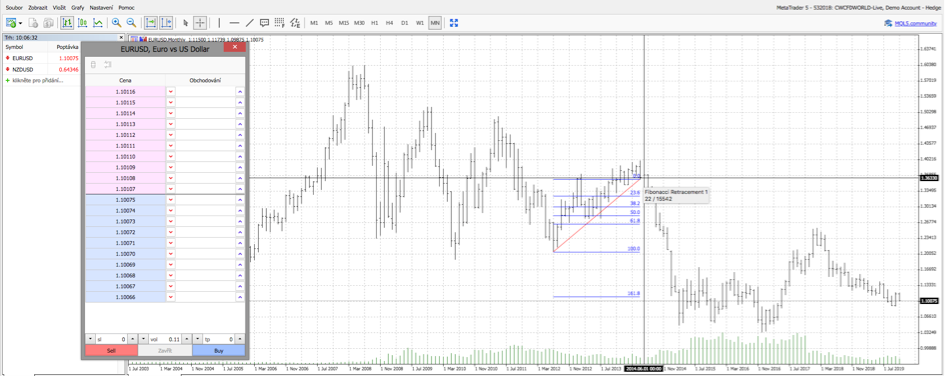945x376 pixels.
Task: Click the blue Buy button
Action: (x=219, y=351)
